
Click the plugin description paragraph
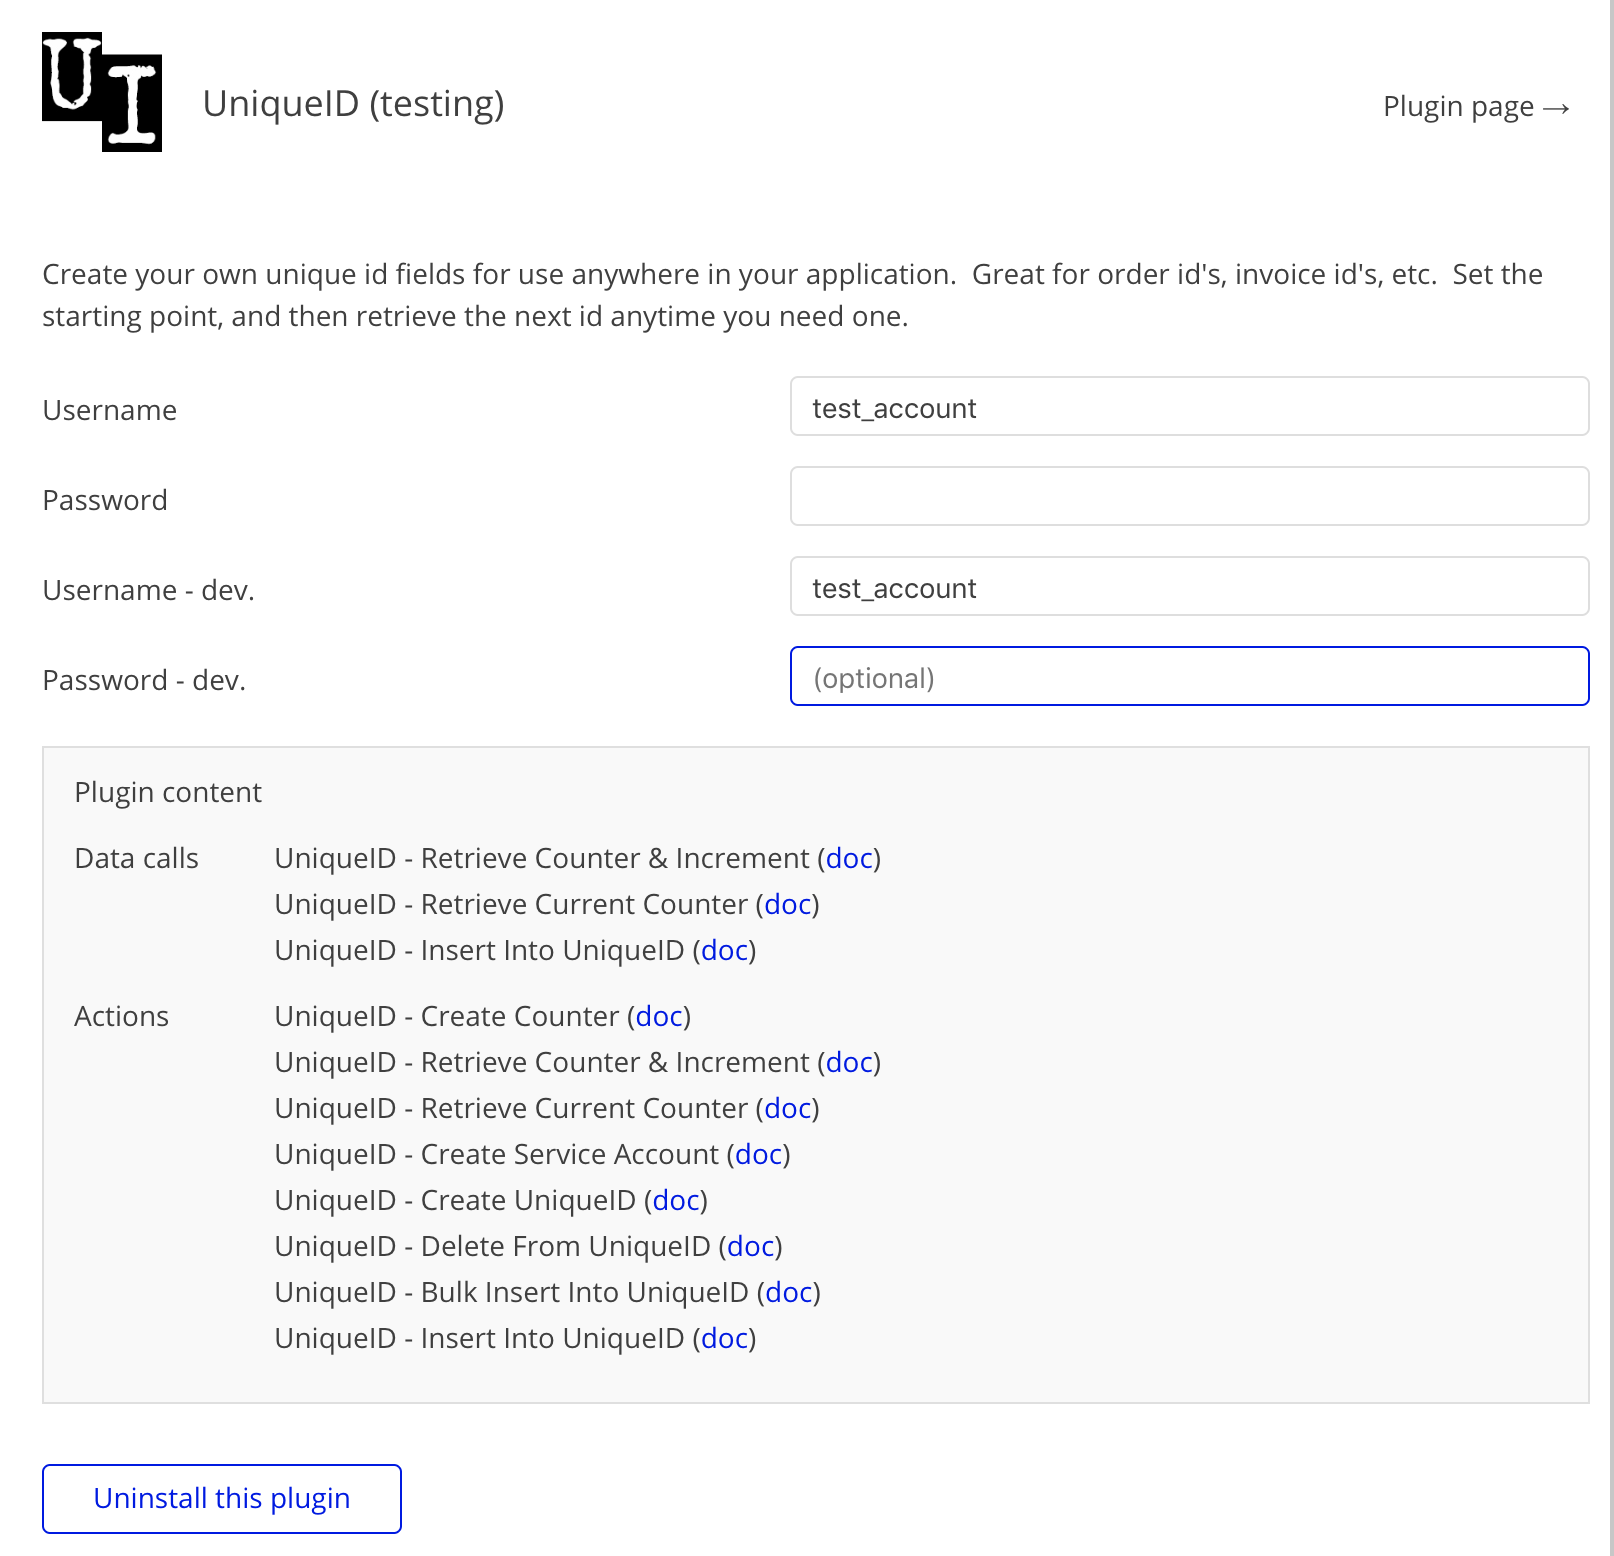(793, 295)
